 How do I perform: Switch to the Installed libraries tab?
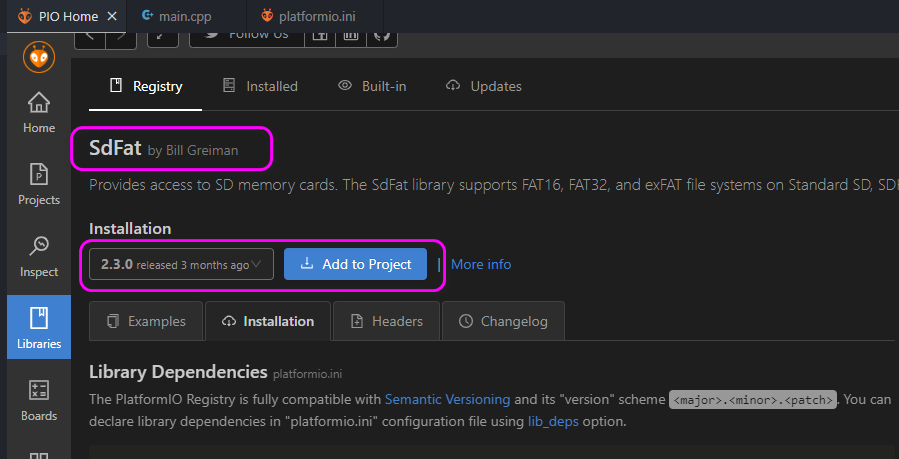260,87
